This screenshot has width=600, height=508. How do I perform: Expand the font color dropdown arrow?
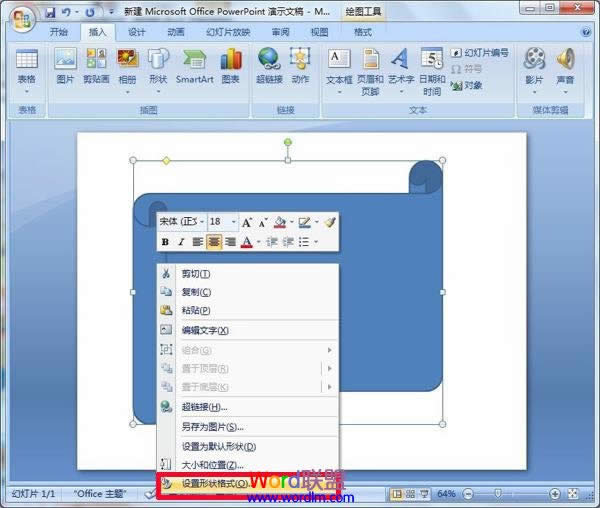[259, 242]
